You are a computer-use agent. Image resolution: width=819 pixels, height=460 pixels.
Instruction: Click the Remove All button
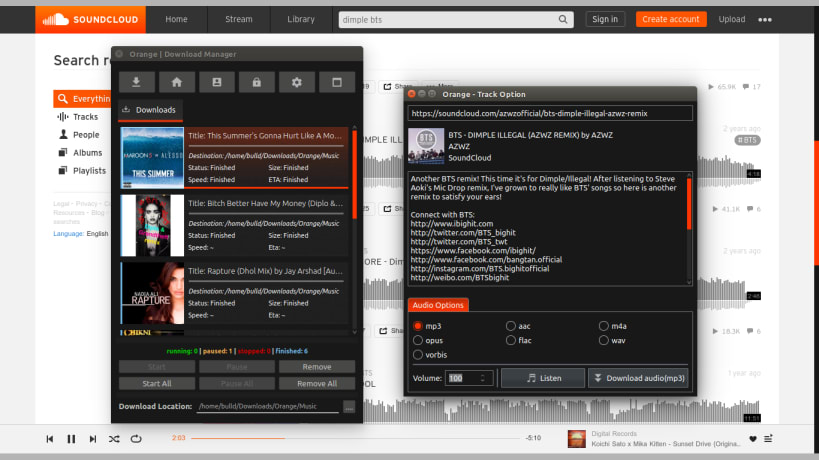(x=317, y=384)
